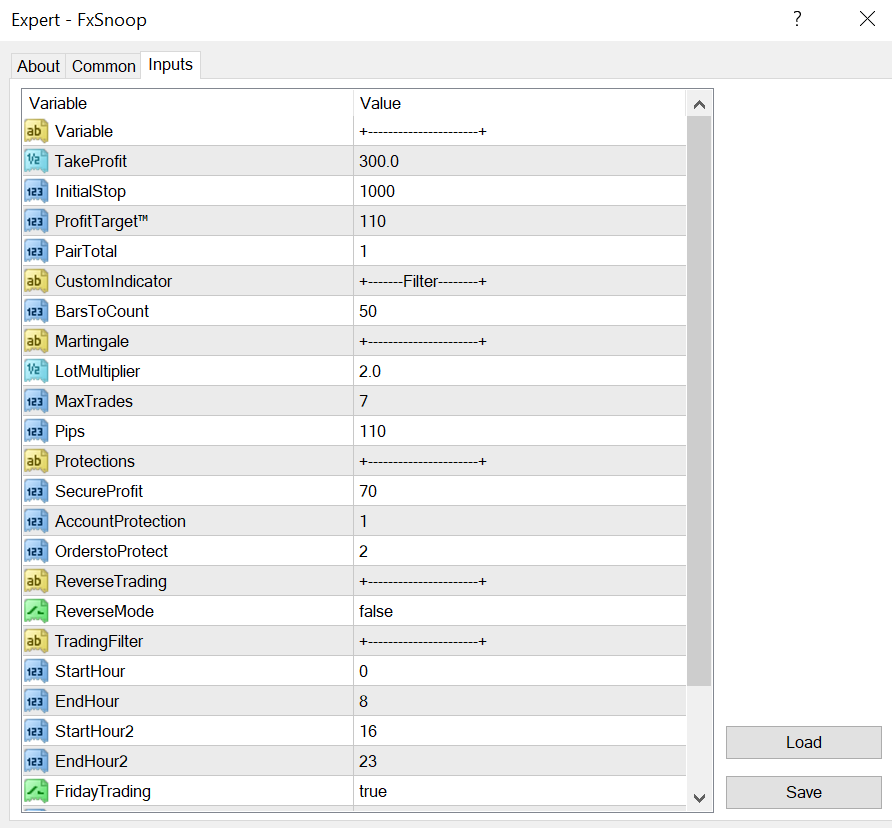Click the help question mark button
The height and width of the screenshot is (828, 892).
(x=797, y=19)
